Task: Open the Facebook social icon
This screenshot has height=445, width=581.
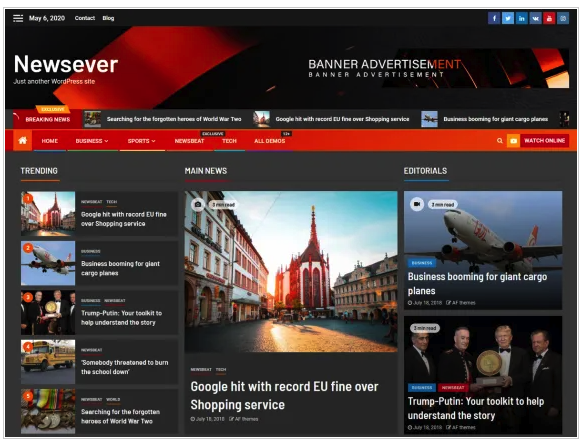Action: tap(494, 18)
